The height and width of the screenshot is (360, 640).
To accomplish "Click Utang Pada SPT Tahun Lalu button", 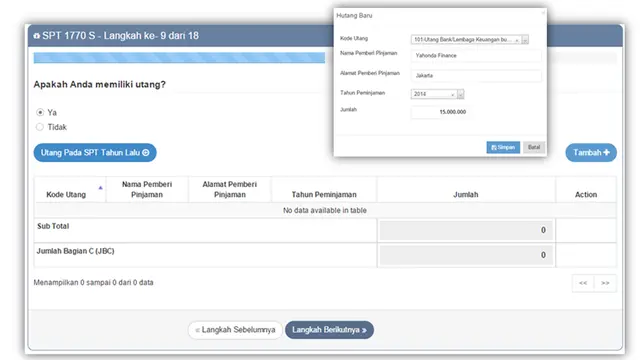I will [x=95, y=153].
